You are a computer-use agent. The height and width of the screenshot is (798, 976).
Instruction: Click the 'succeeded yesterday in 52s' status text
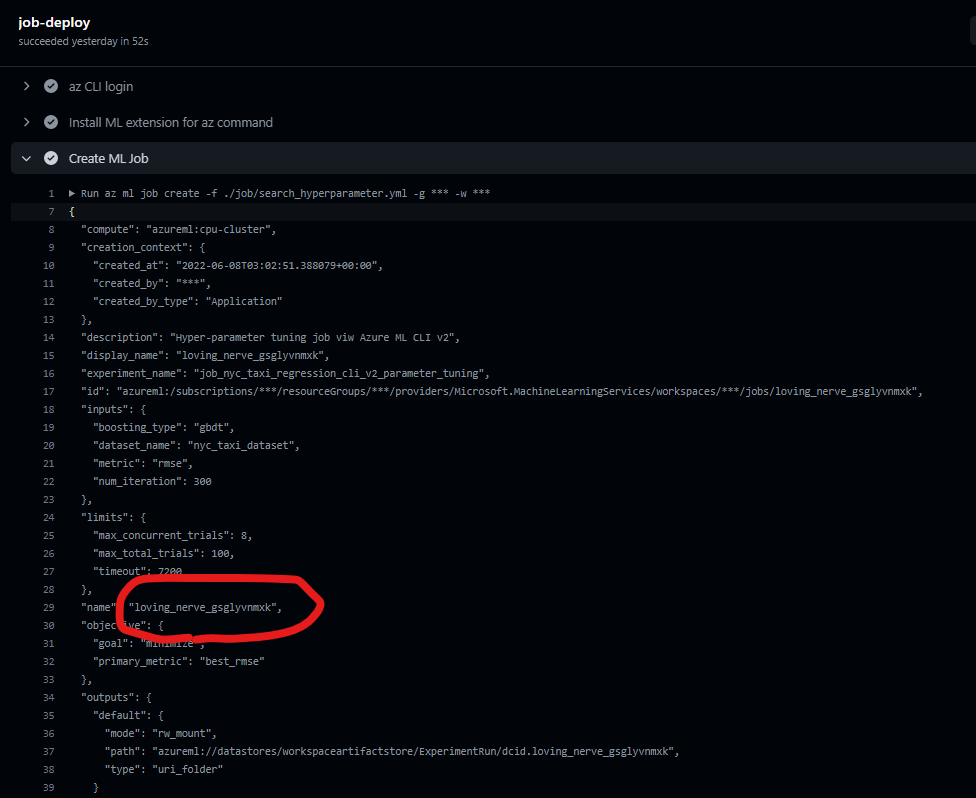83,41
